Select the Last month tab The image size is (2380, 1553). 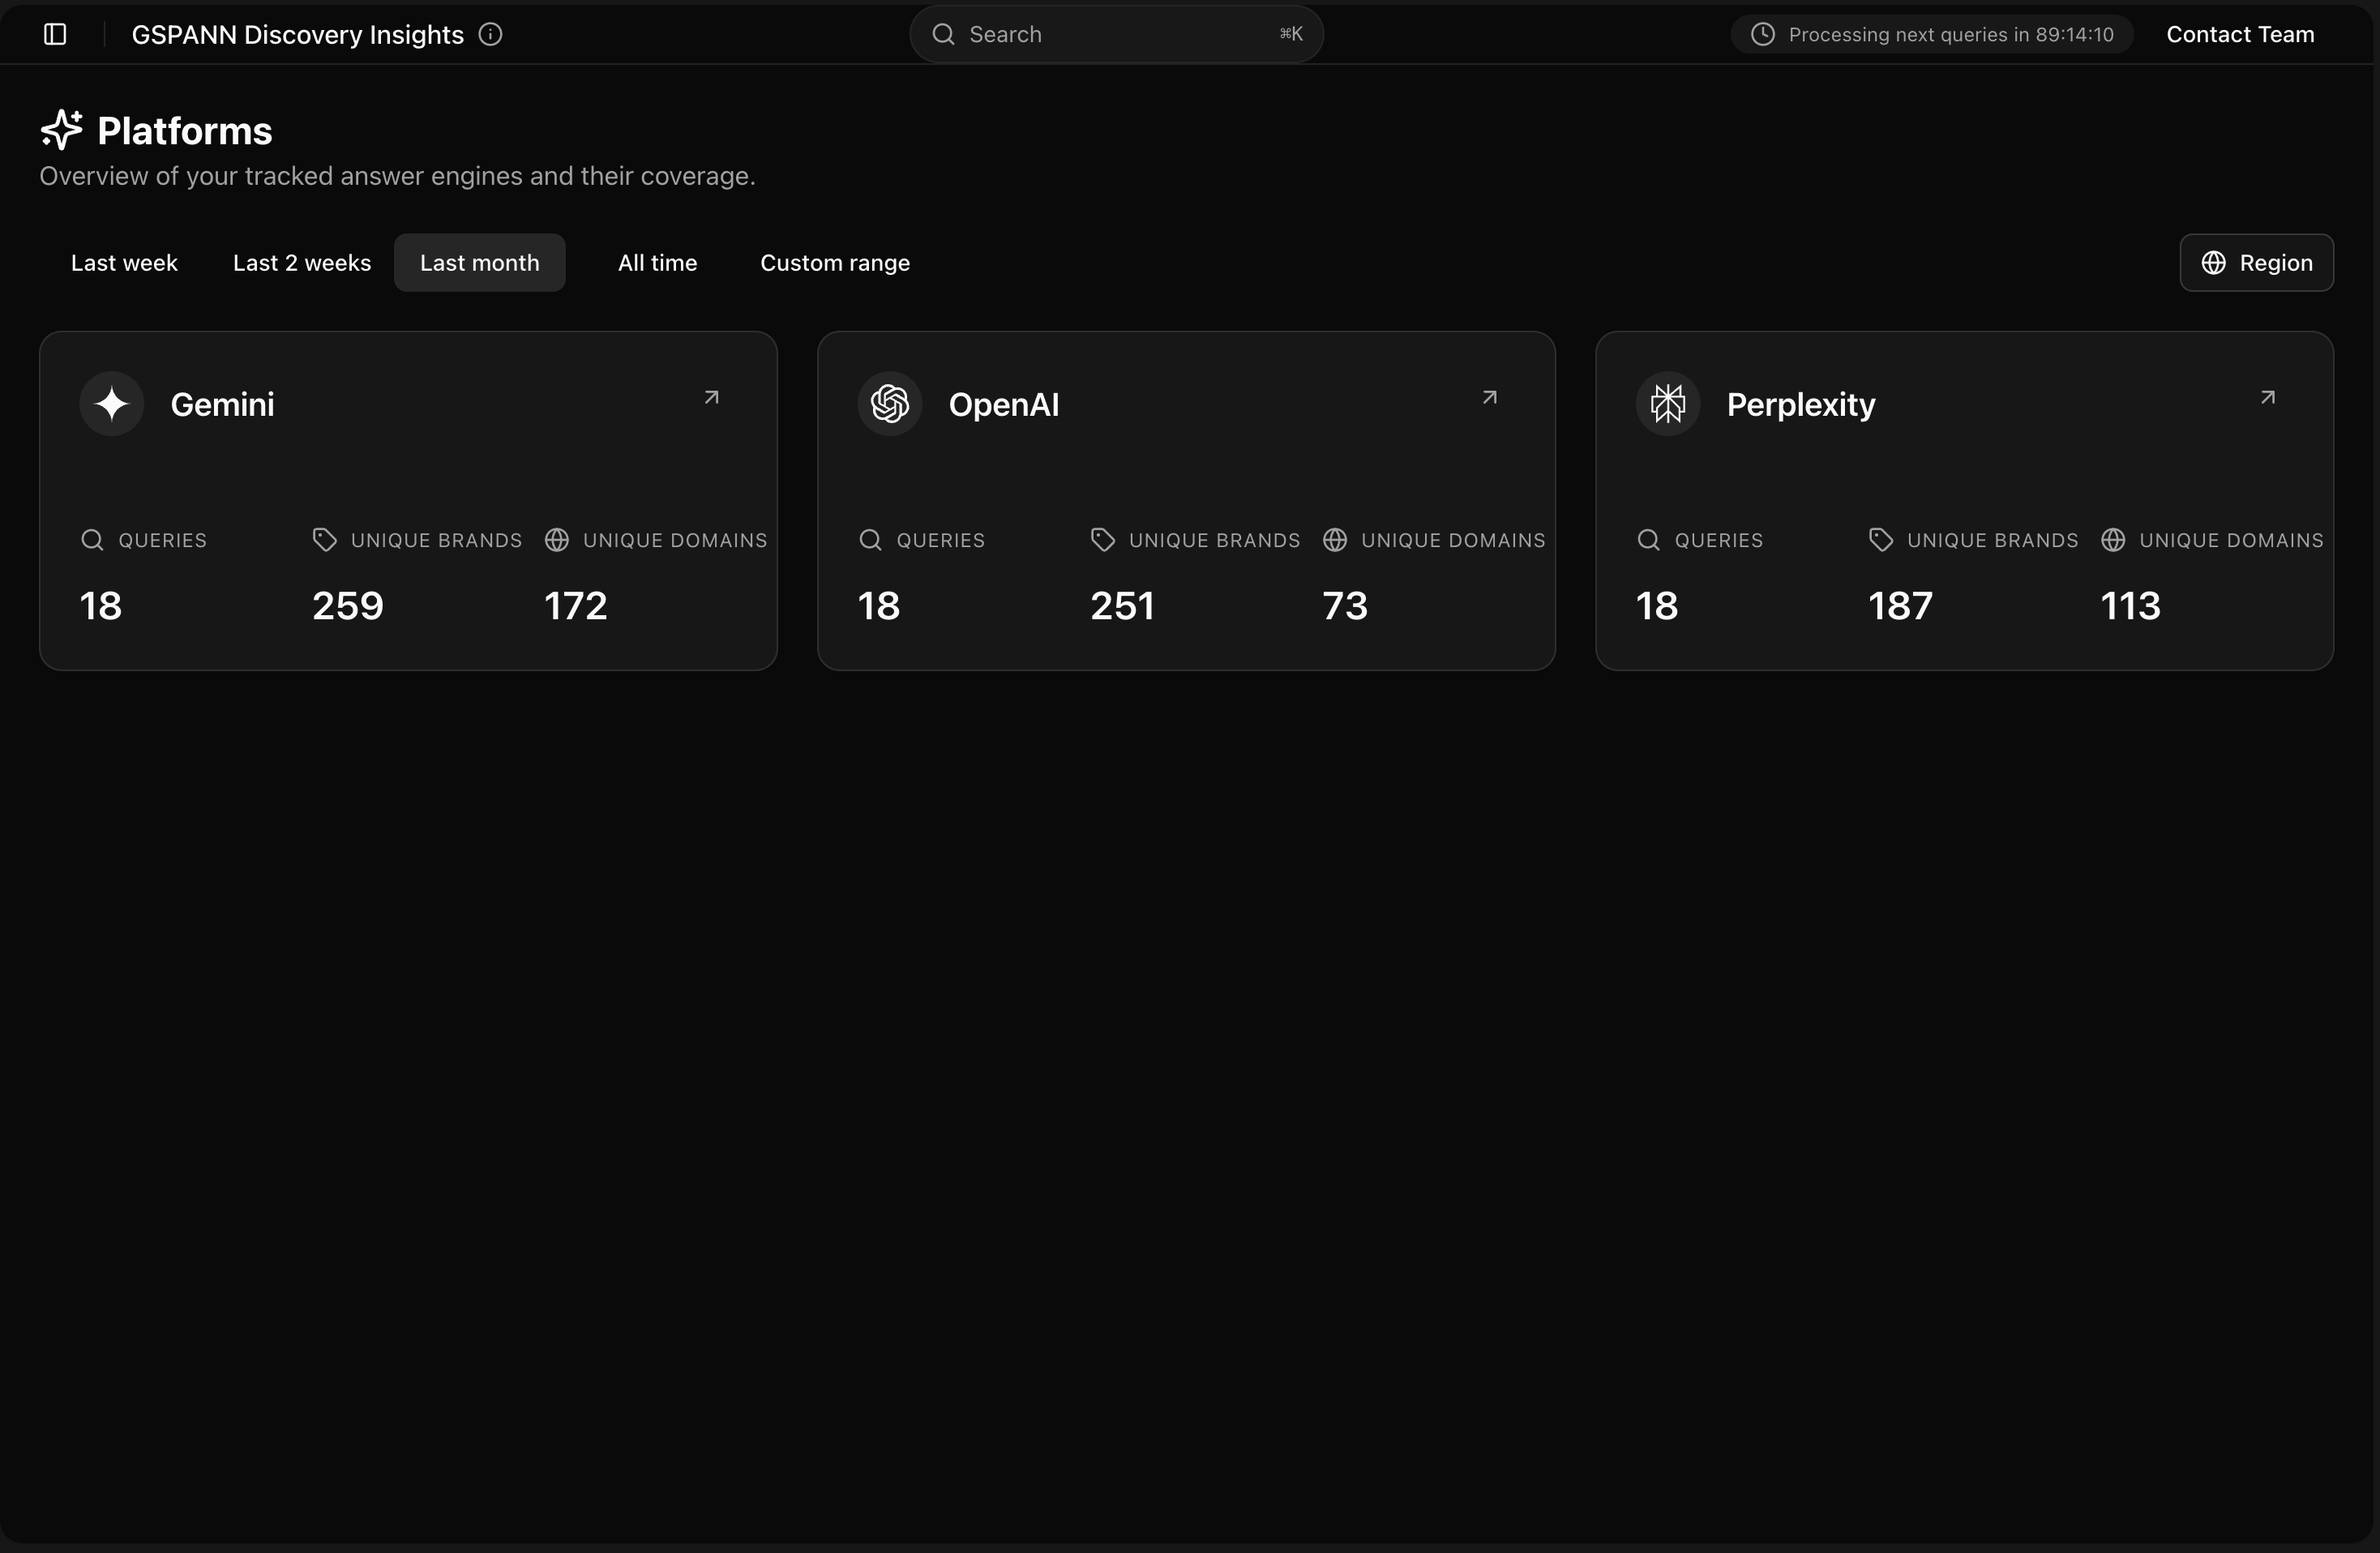point(480,263)
